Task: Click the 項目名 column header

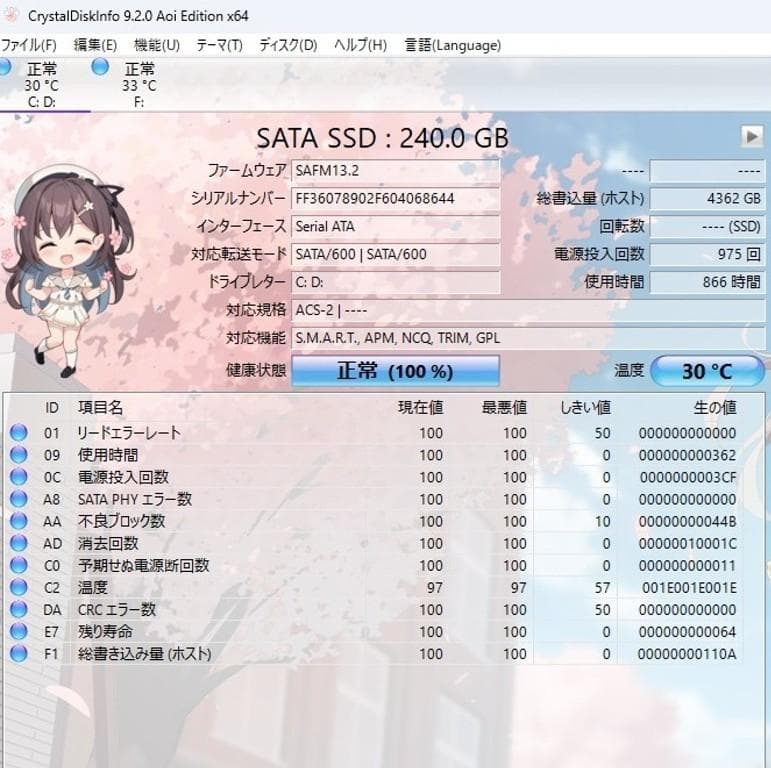Action: coord(100,408)
